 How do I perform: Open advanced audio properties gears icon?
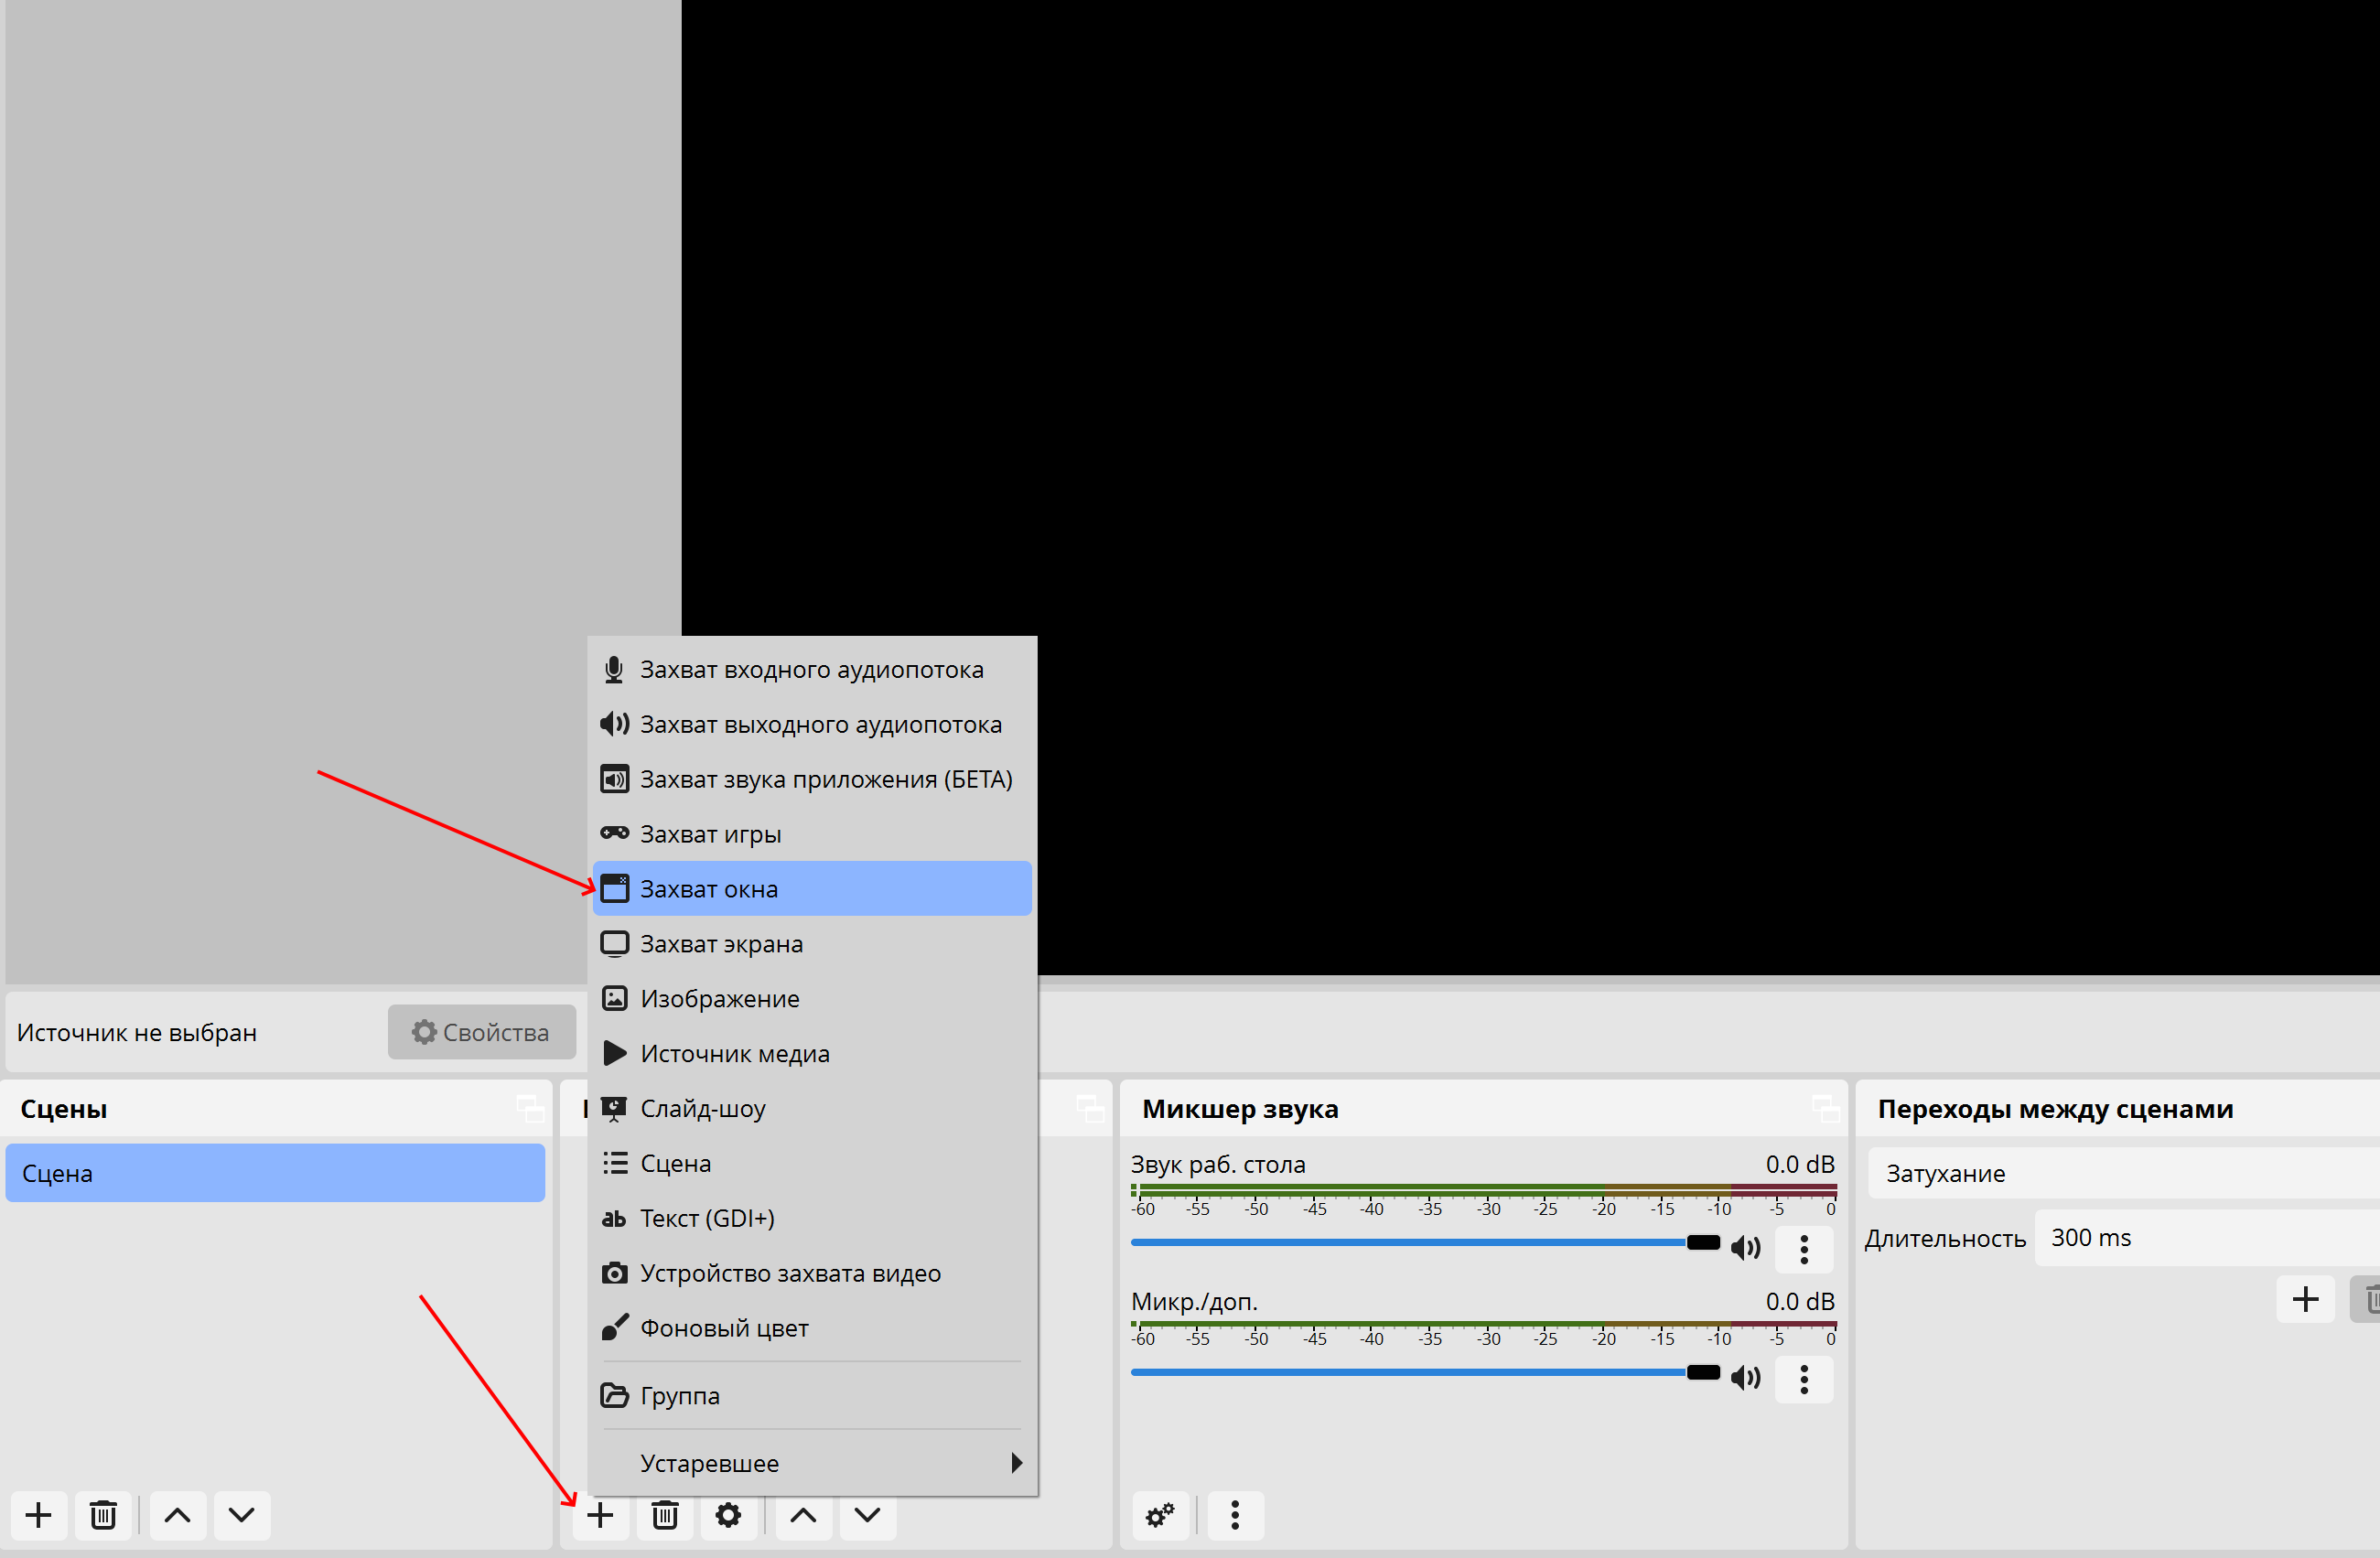point(1161,1515)
